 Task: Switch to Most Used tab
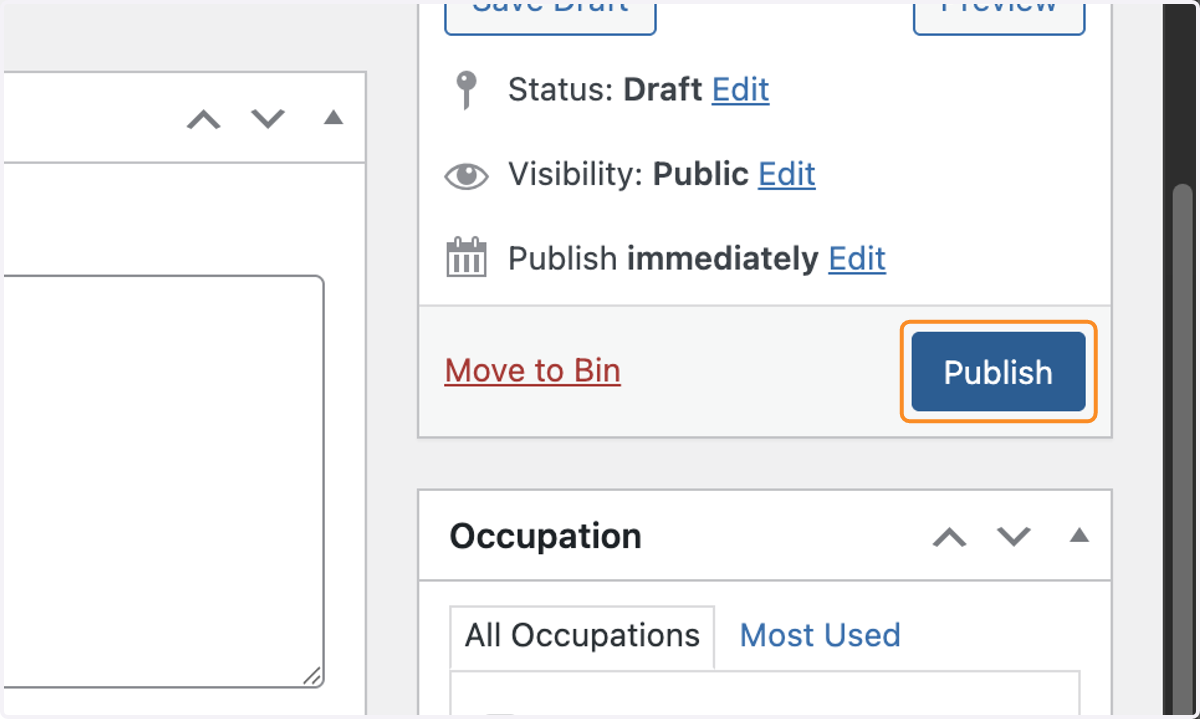pyautogui.click(x=820, y=636)
